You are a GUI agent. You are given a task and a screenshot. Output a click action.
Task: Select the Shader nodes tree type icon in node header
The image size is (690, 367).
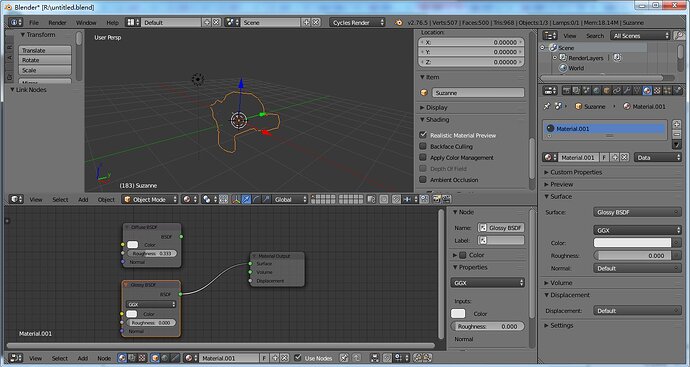pyautogui.click(x=122, y=358)
